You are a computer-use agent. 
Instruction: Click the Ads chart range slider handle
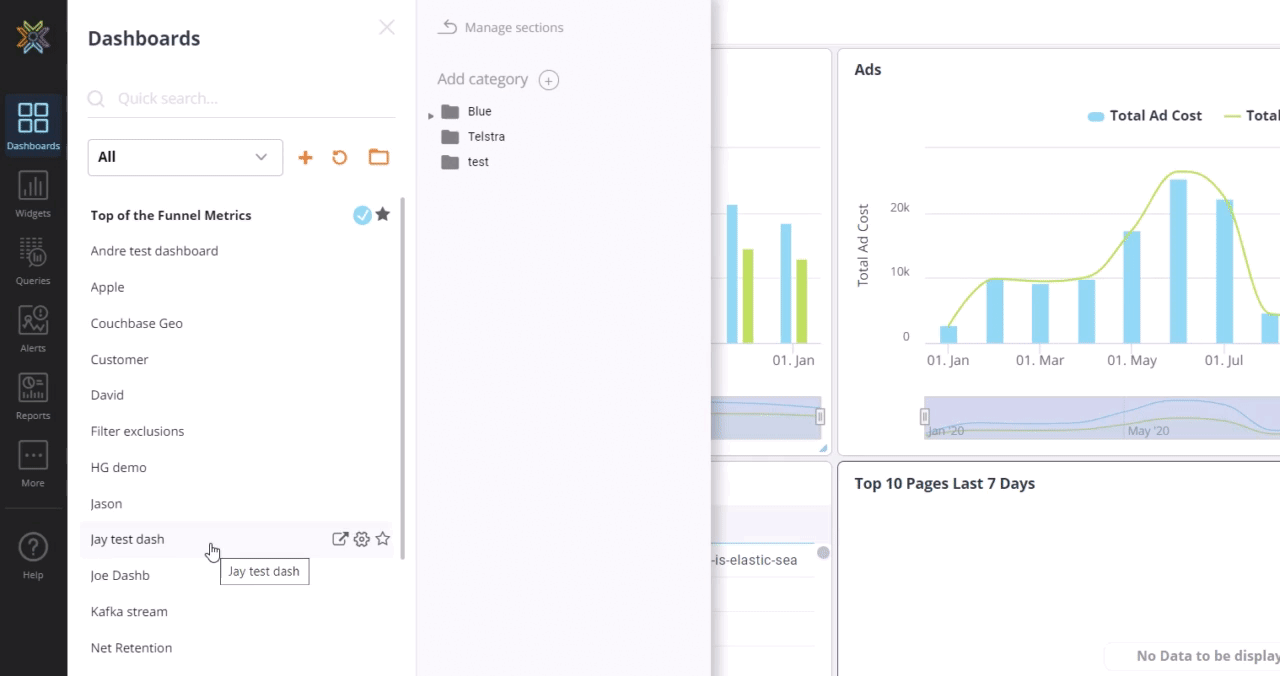(x=925, y=417)
